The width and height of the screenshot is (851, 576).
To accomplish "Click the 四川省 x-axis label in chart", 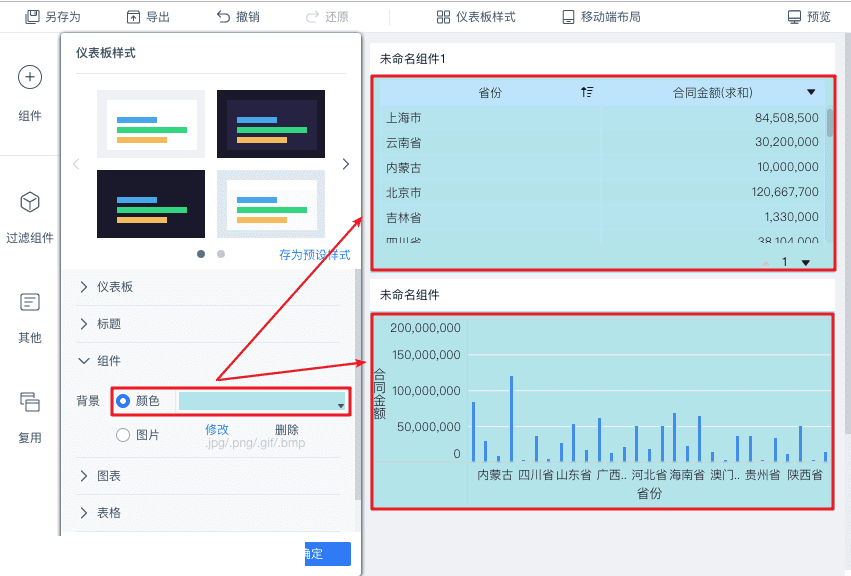I will pyautogui.click(x=536, y=475).
